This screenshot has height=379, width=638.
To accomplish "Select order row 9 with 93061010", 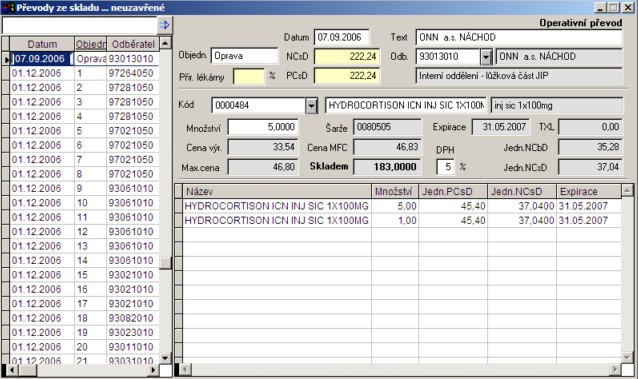I will (84, 188).
